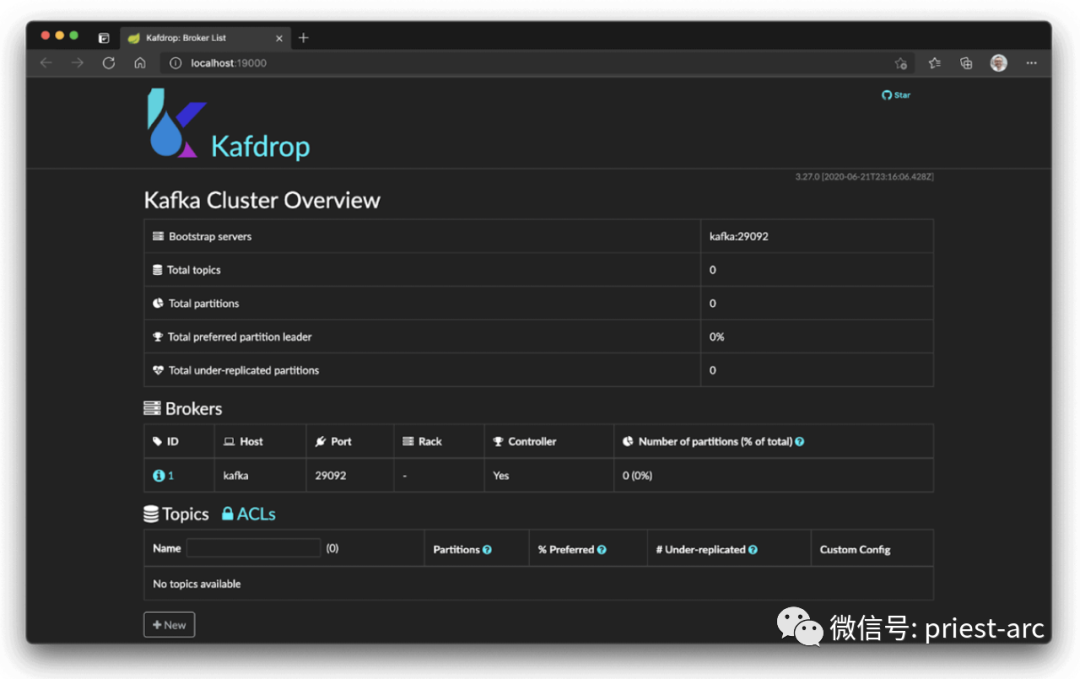Screen dimensions: 1080x679
Task: Open the browser settings ellipsis menu
Action: pyautogui.click(x=1031, y=63)
